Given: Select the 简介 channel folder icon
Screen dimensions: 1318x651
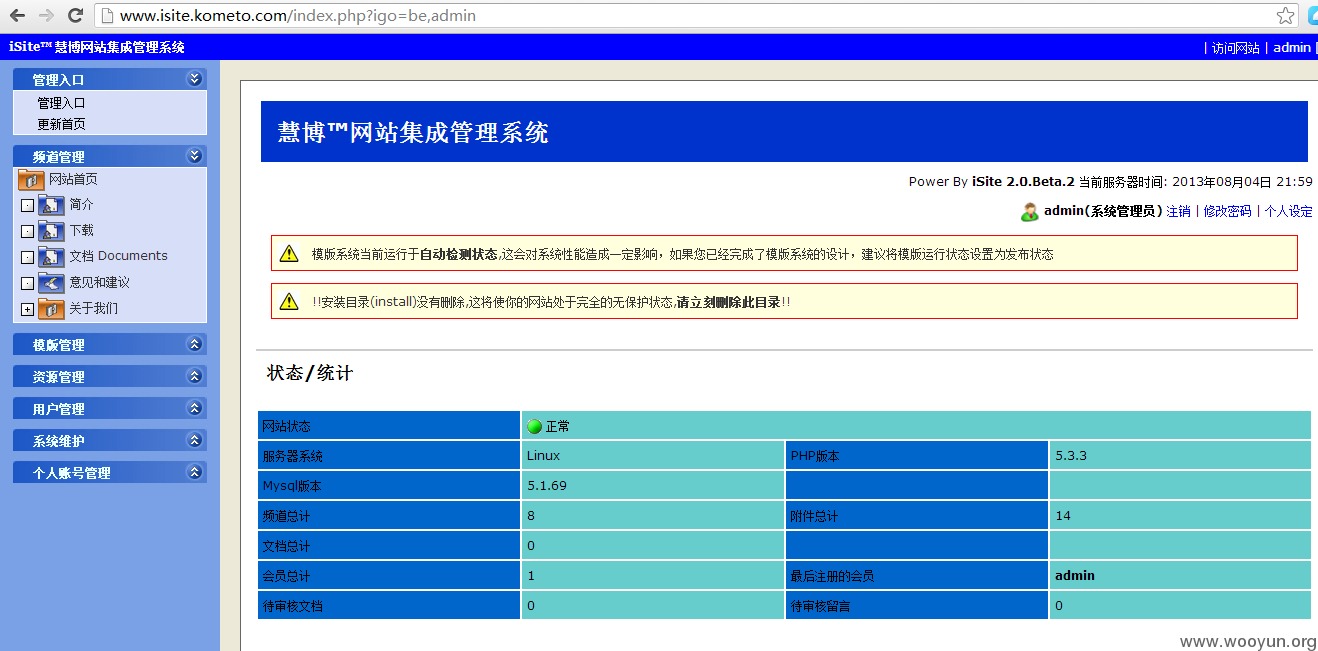Looking at the screenshot, I should (x=51, y=205).
